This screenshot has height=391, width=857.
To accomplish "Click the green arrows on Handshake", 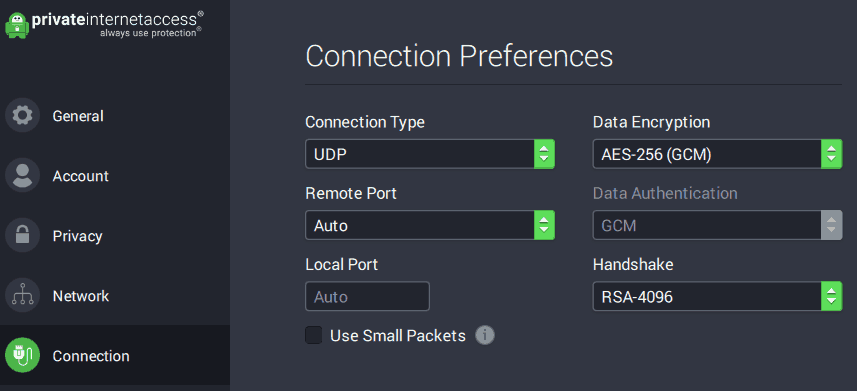I will coord(831,296).
